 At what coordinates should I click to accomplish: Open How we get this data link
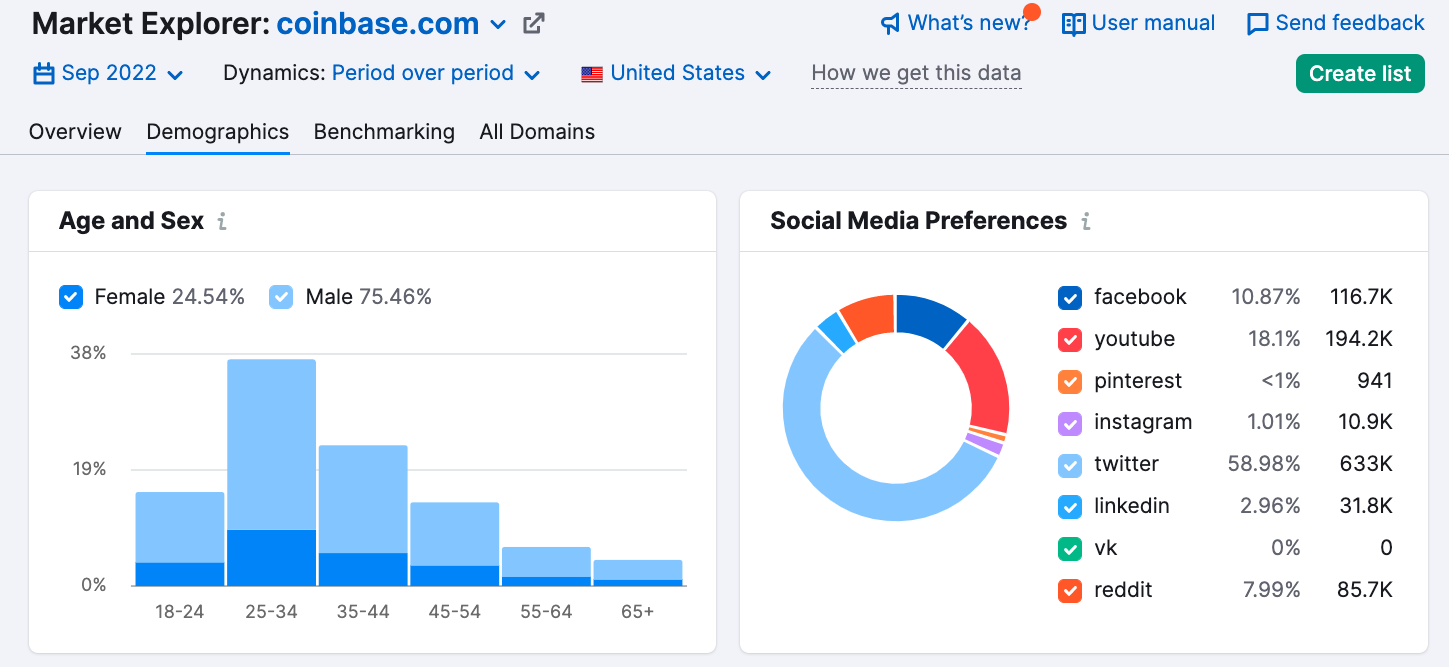916,73
